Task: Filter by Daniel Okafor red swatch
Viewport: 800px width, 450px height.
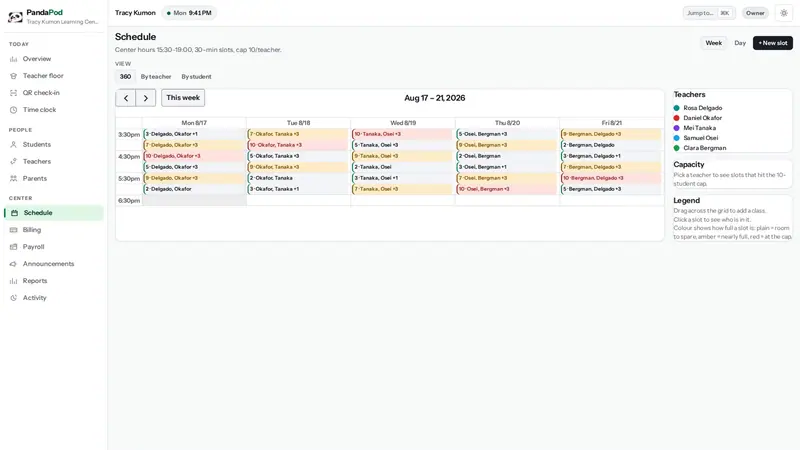Action: (677, 118)
